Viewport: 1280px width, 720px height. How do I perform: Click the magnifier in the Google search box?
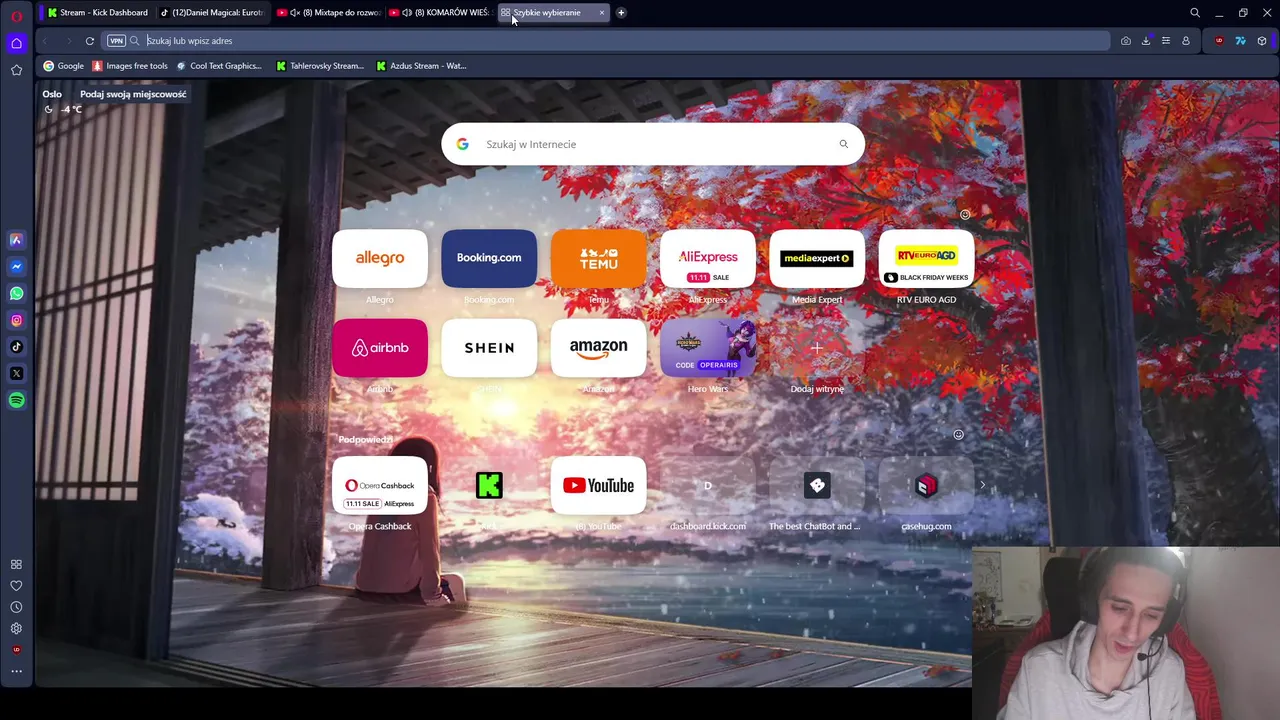coord(844,144)
